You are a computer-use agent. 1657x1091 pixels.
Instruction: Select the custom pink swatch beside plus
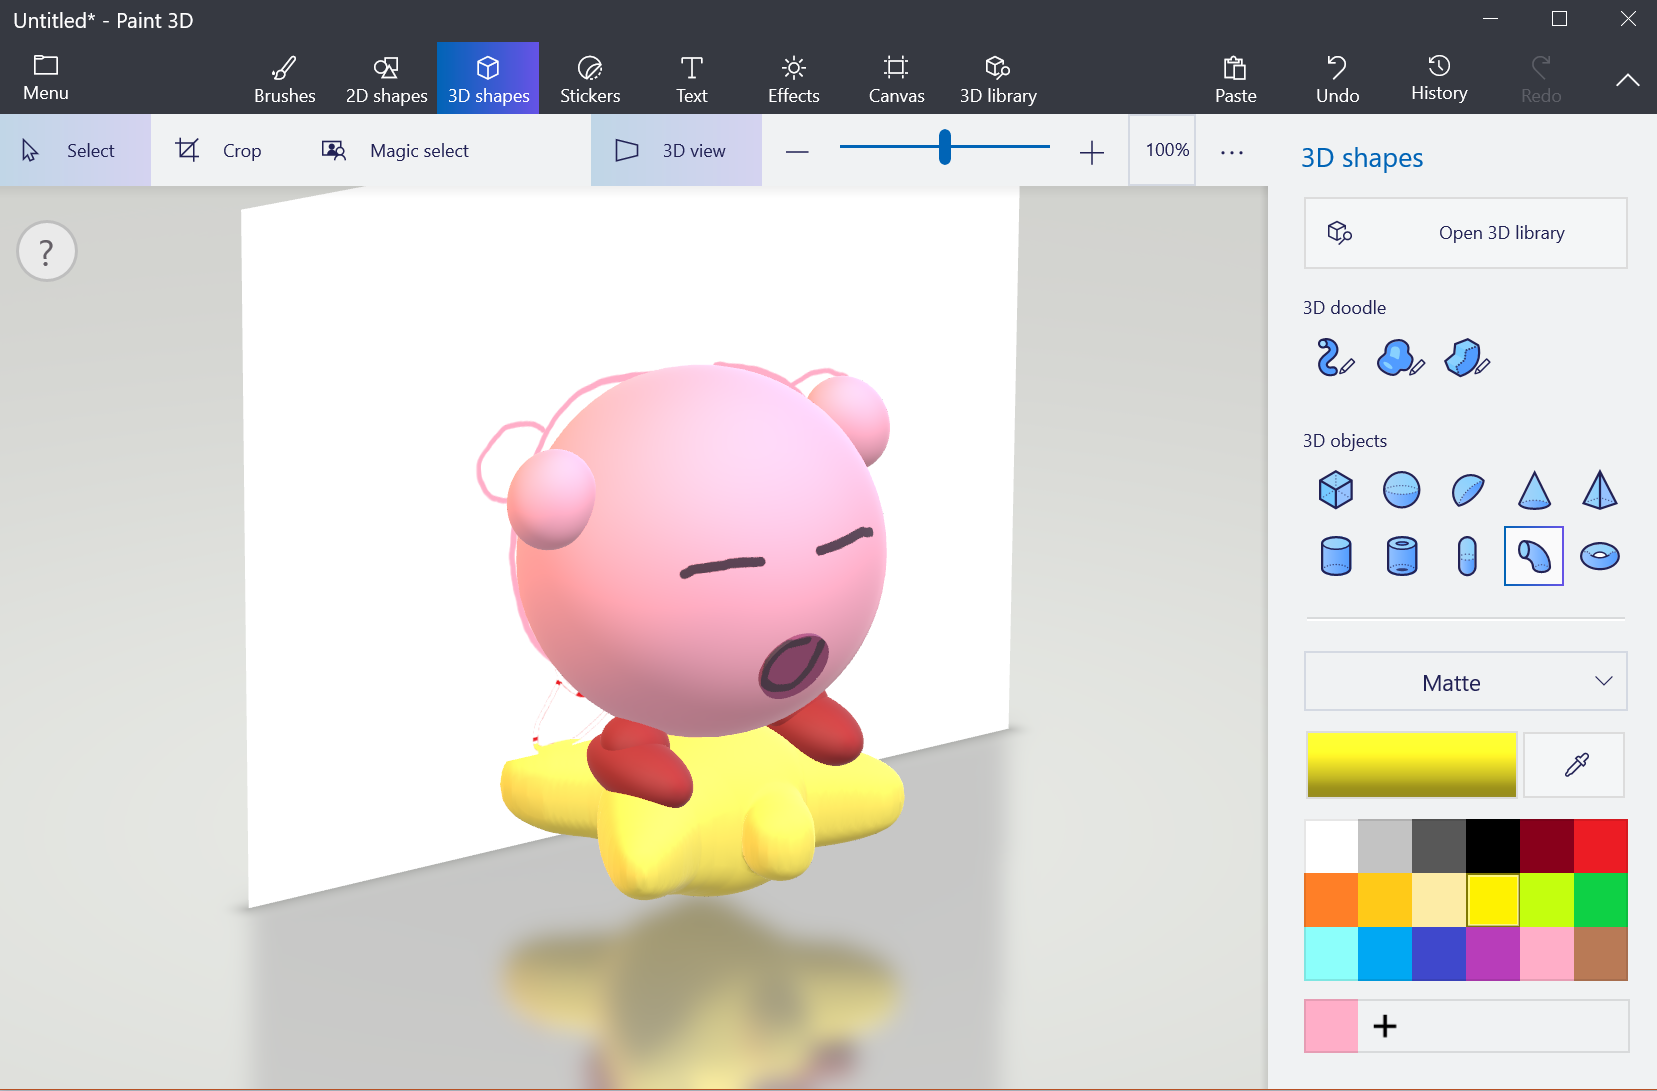(x=1332, y=1026)
